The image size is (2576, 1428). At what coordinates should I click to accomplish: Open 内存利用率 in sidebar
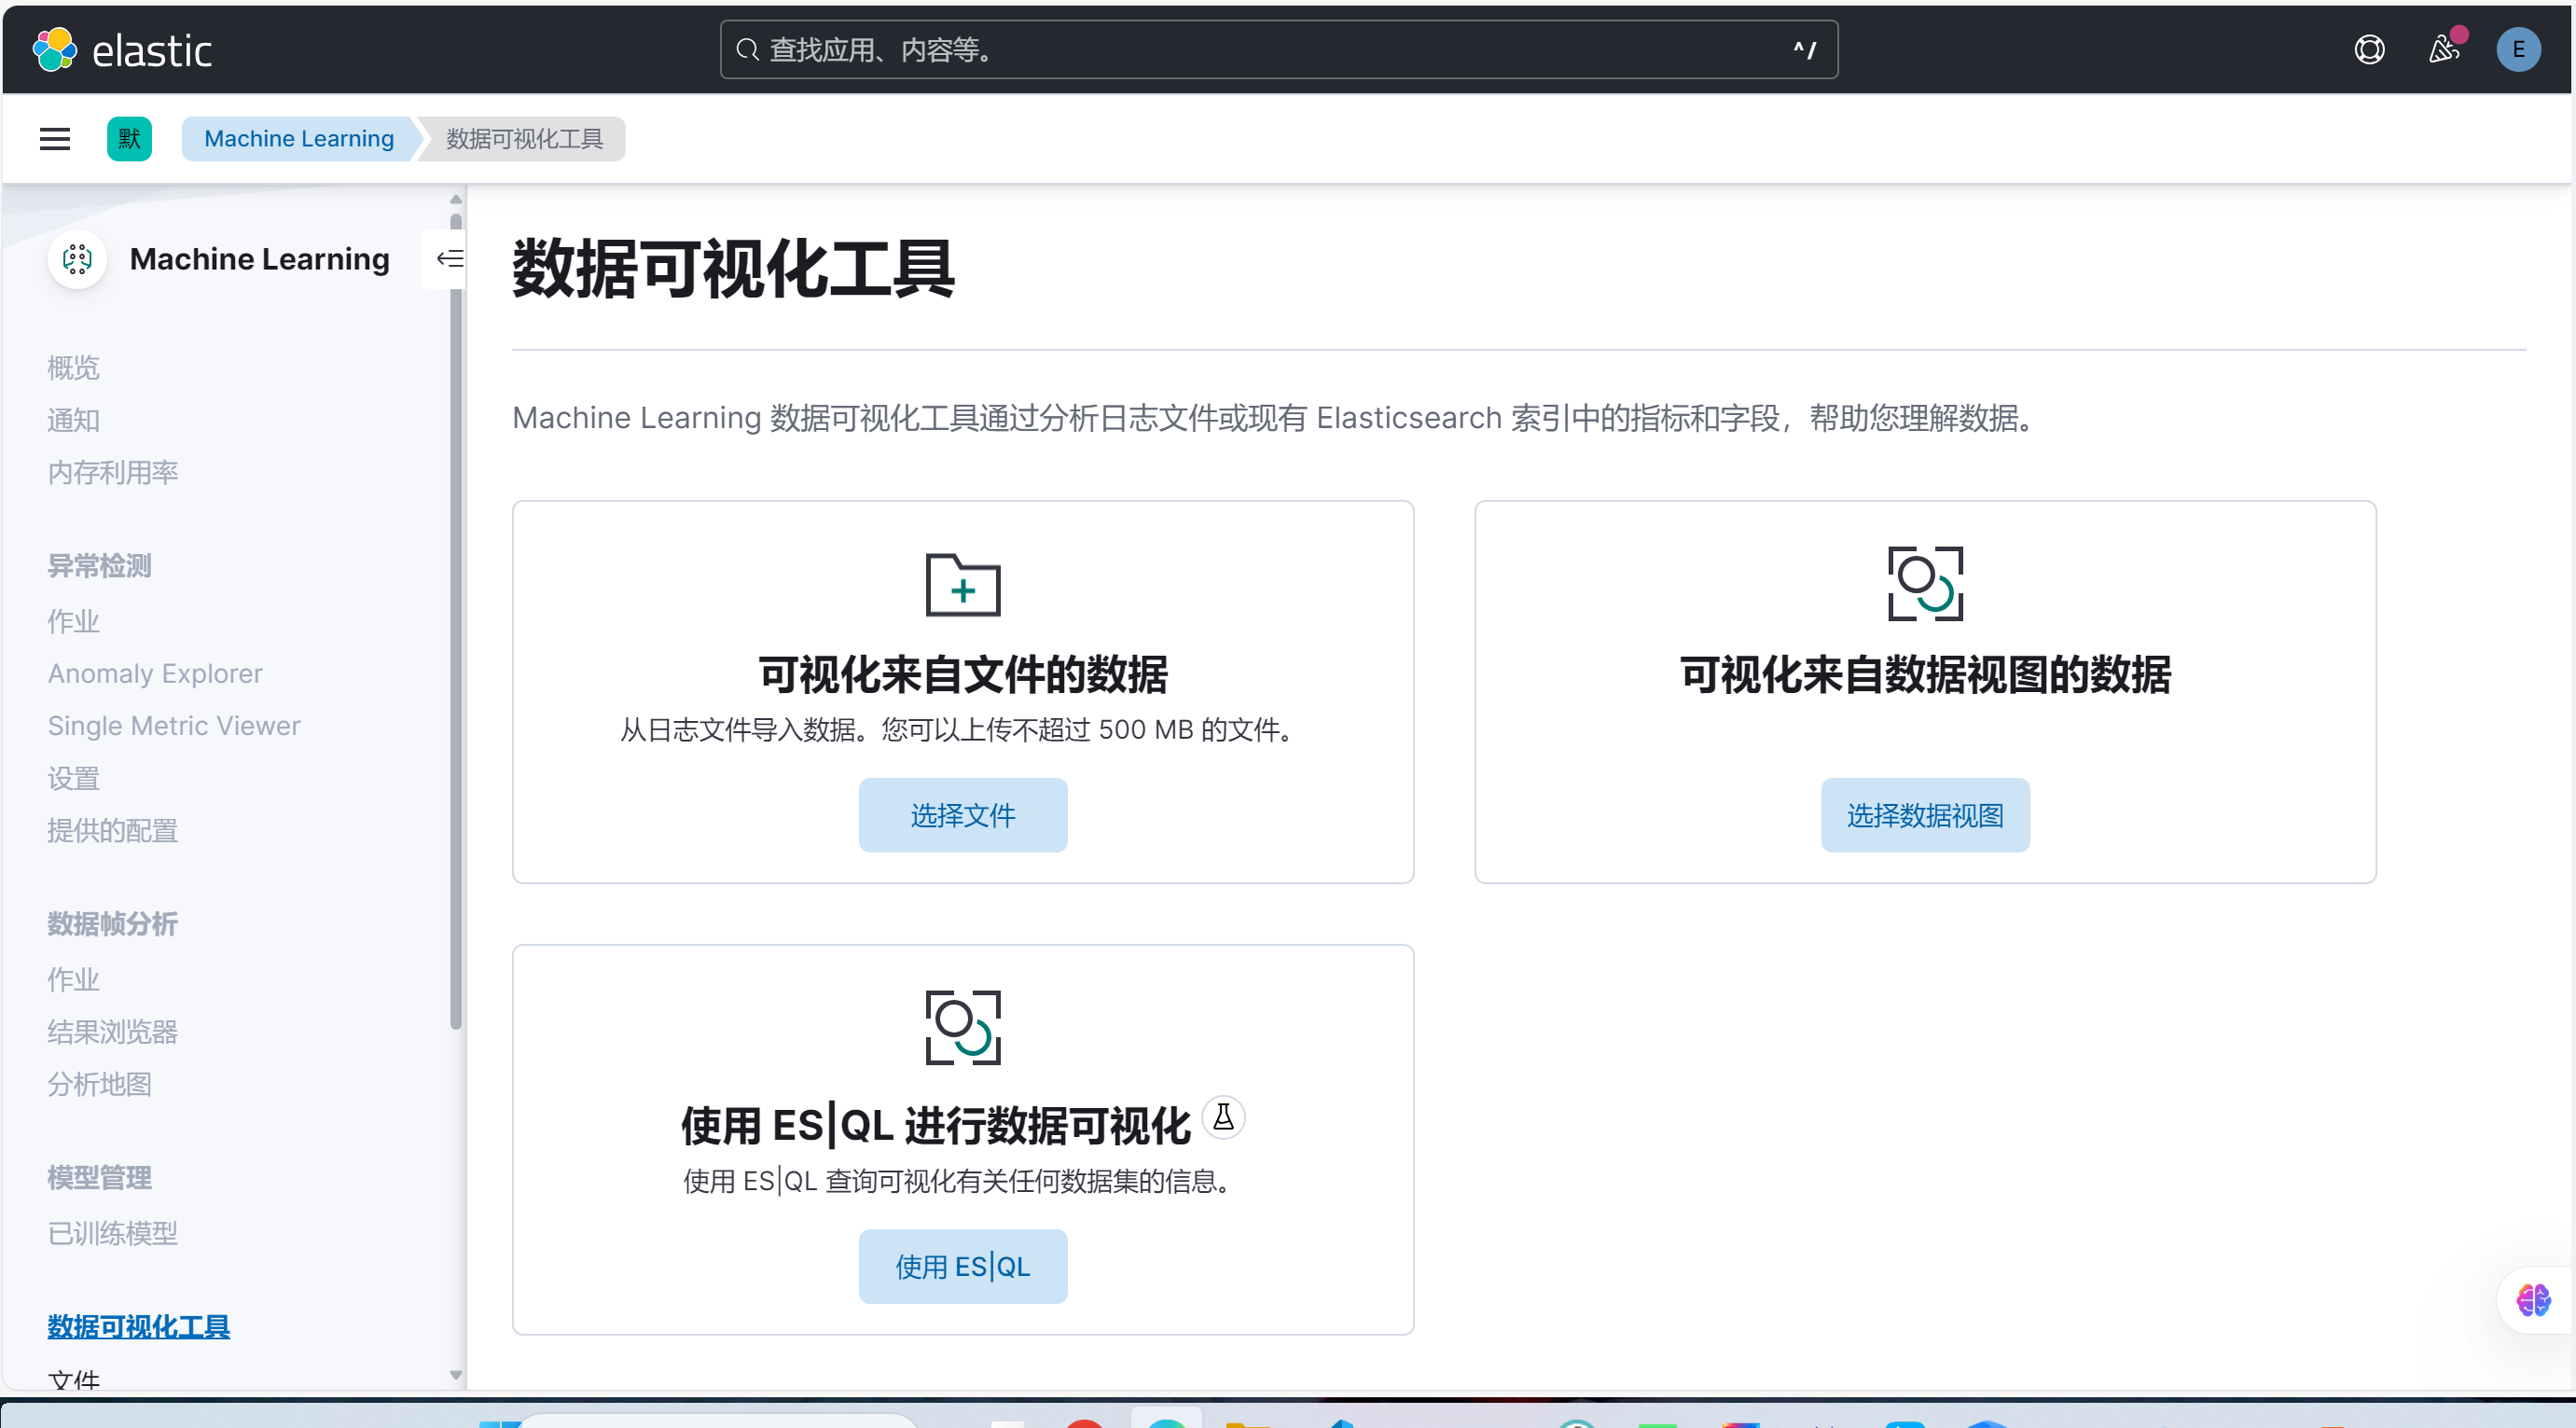(x=113, y=472)
